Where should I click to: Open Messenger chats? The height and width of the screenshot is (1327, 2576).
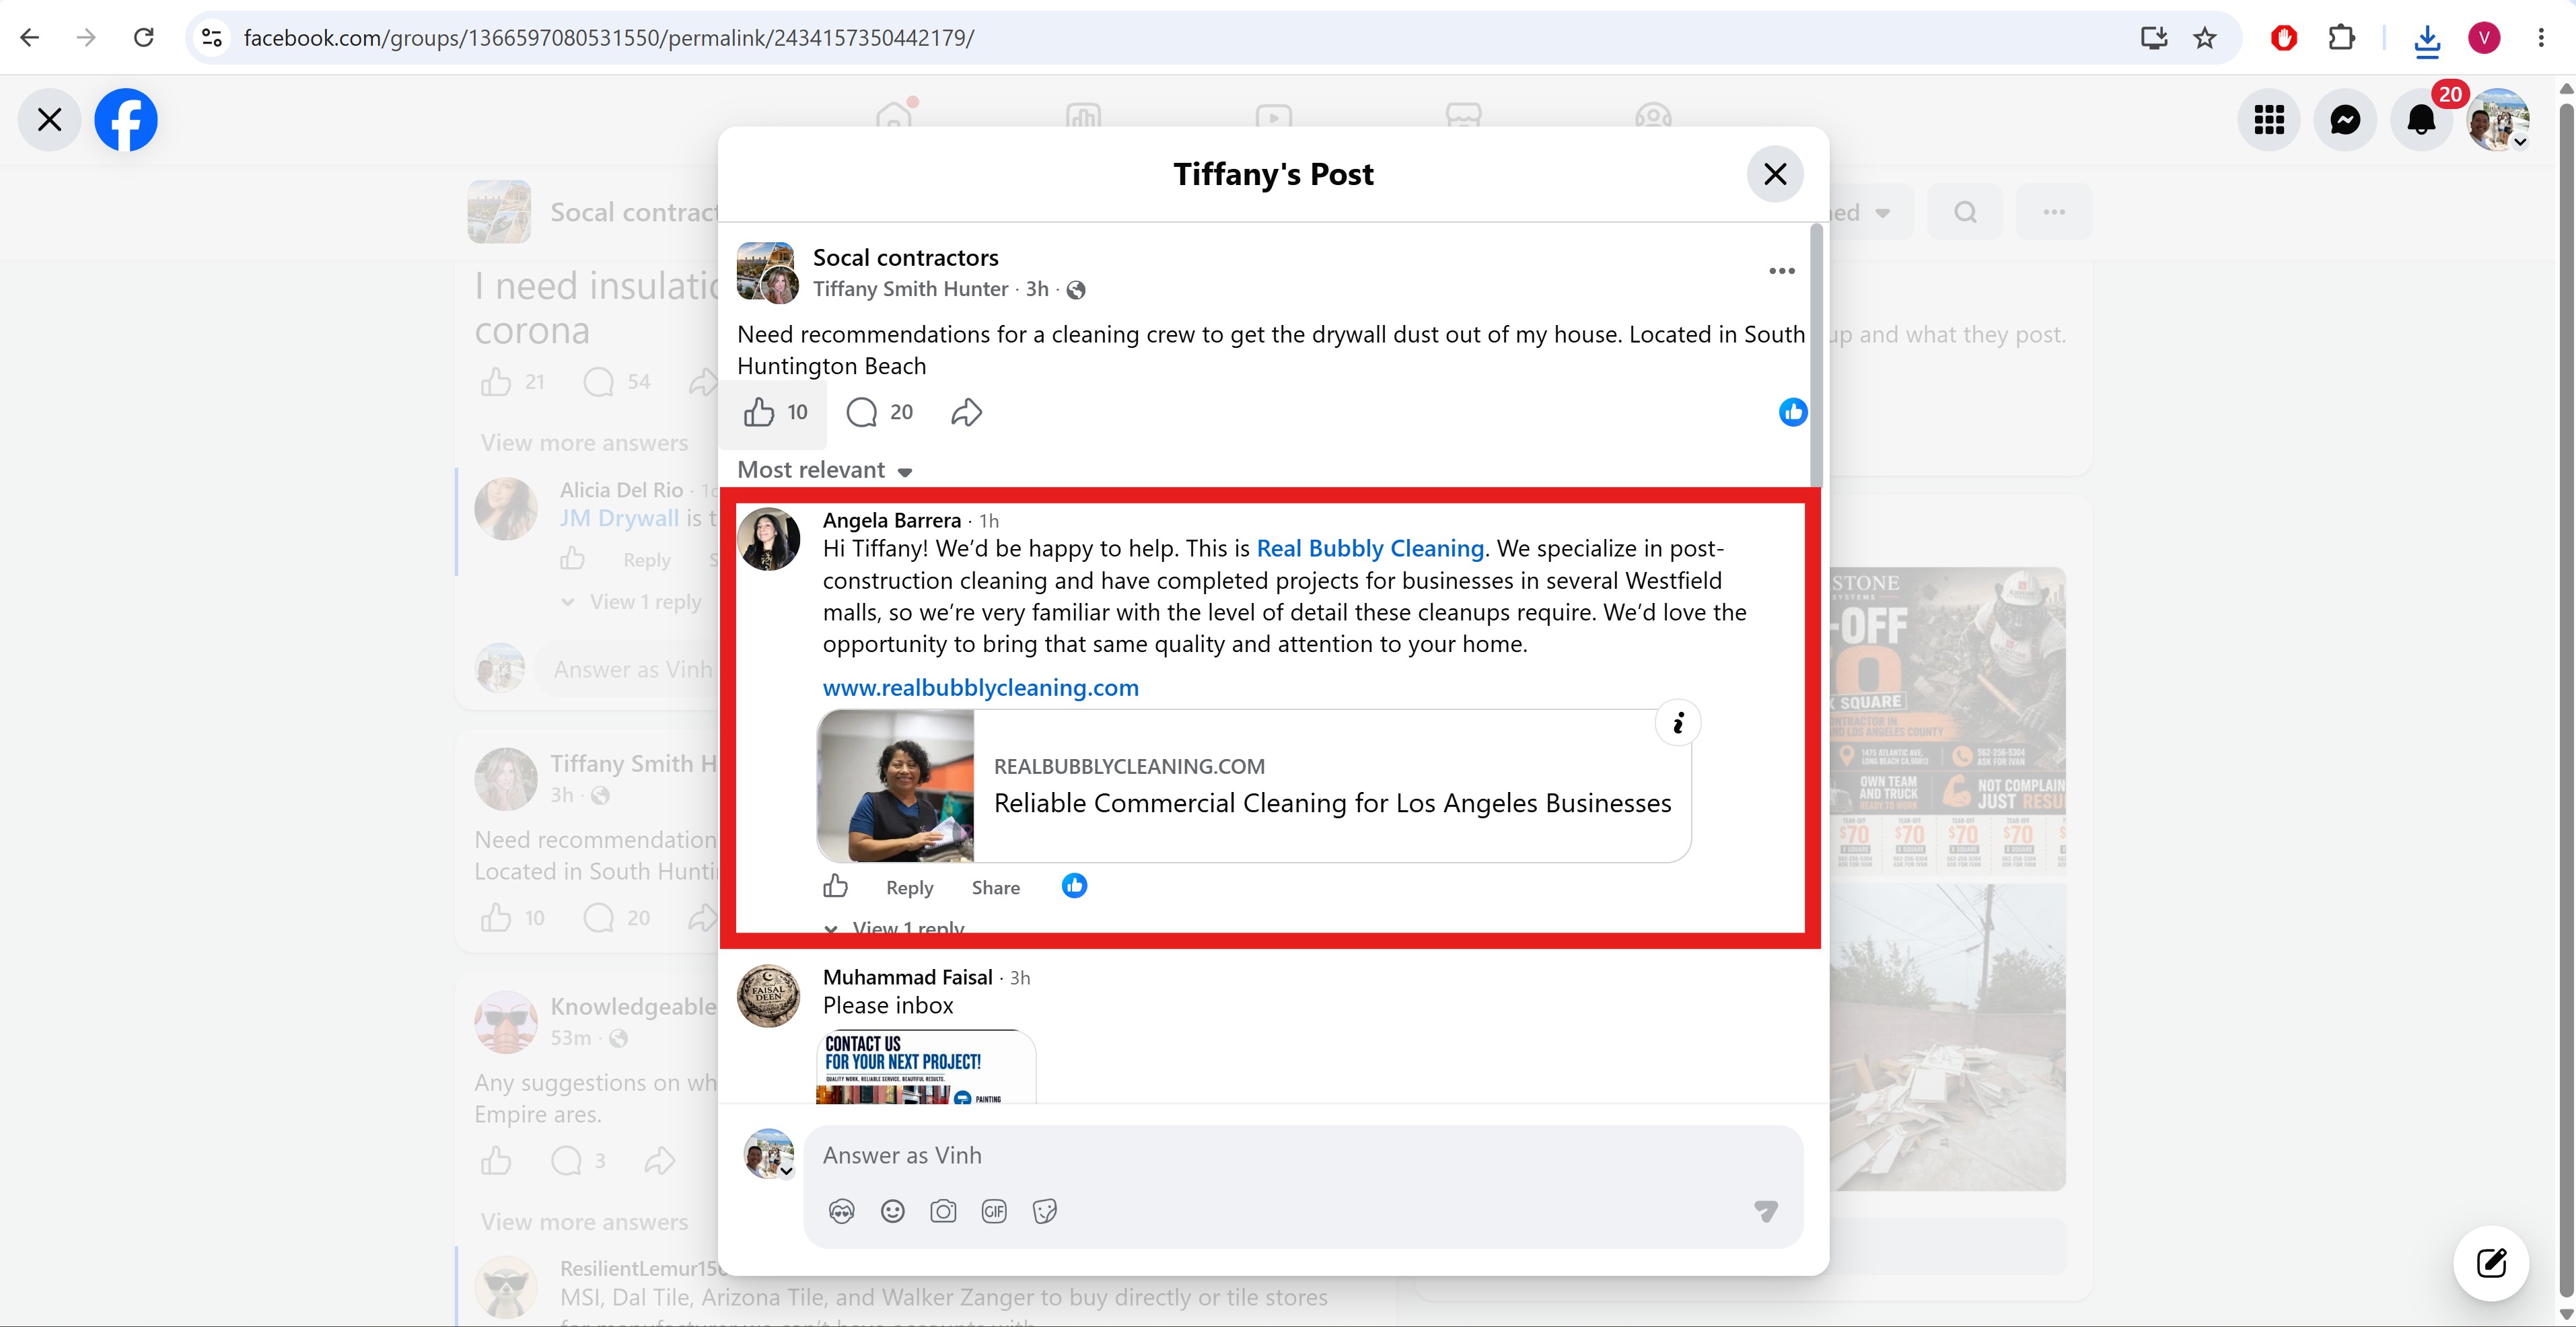[x=2345, y=120]
